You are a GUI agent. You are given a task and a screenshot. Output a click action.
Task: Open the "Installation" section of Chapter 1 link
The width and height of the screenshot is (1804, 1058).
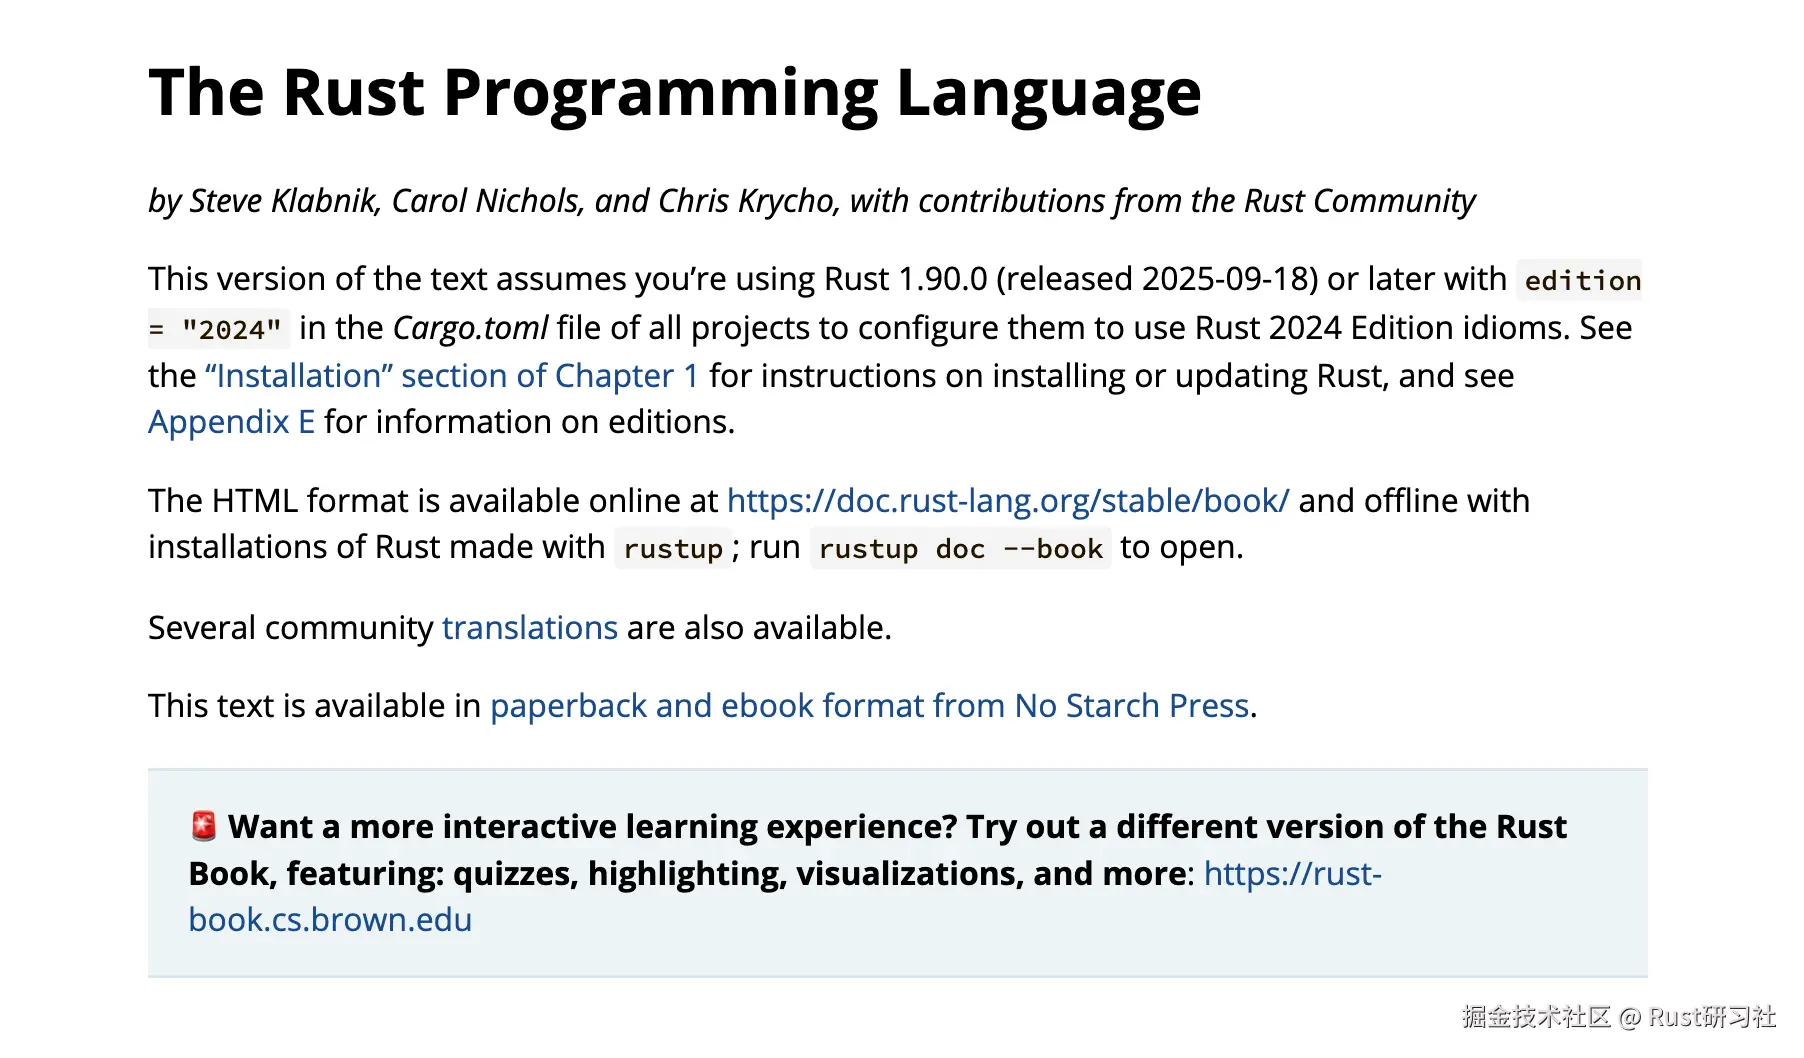click(452, 376)
